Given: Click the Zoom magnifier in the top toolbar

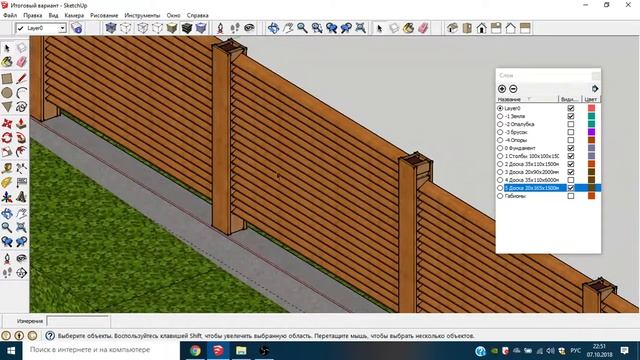Looking at the screenshot, I should click(302, 28).
